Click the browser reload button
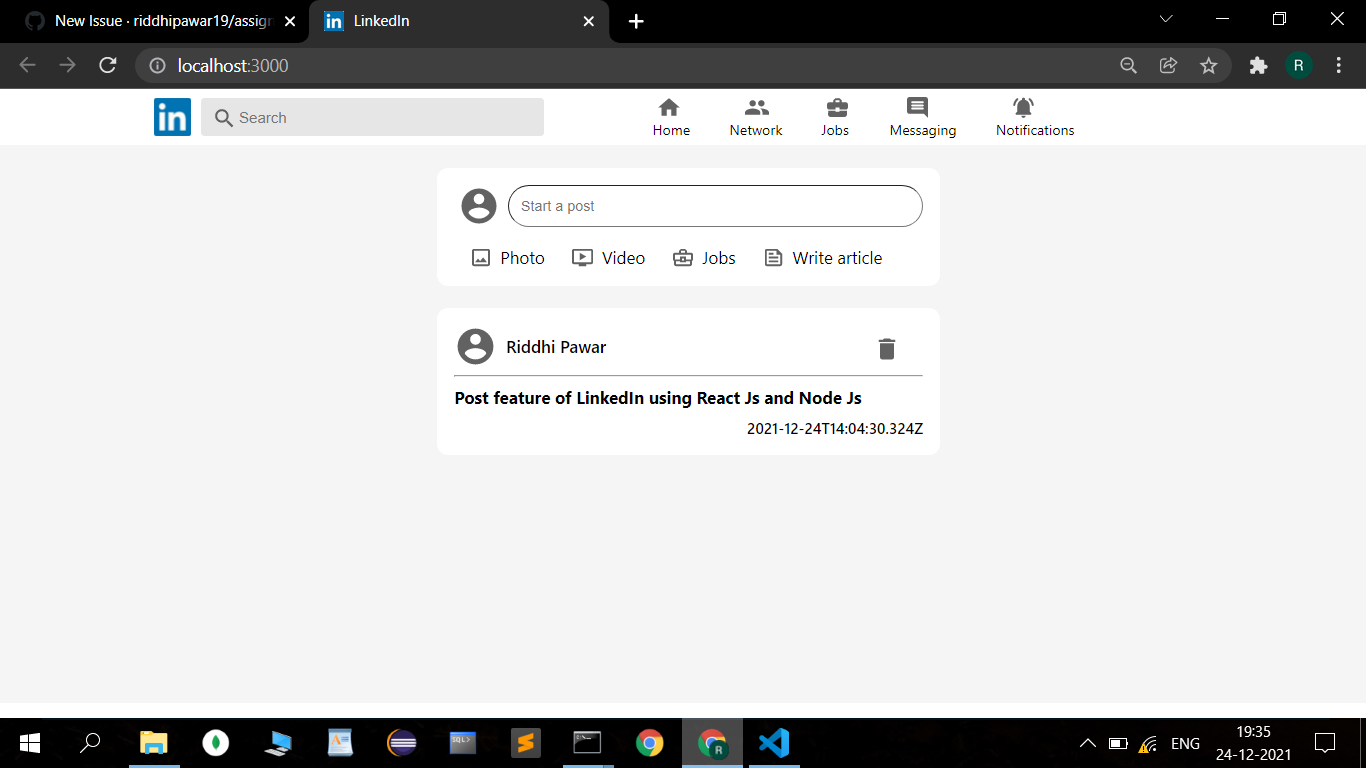 tap(107, 65)
